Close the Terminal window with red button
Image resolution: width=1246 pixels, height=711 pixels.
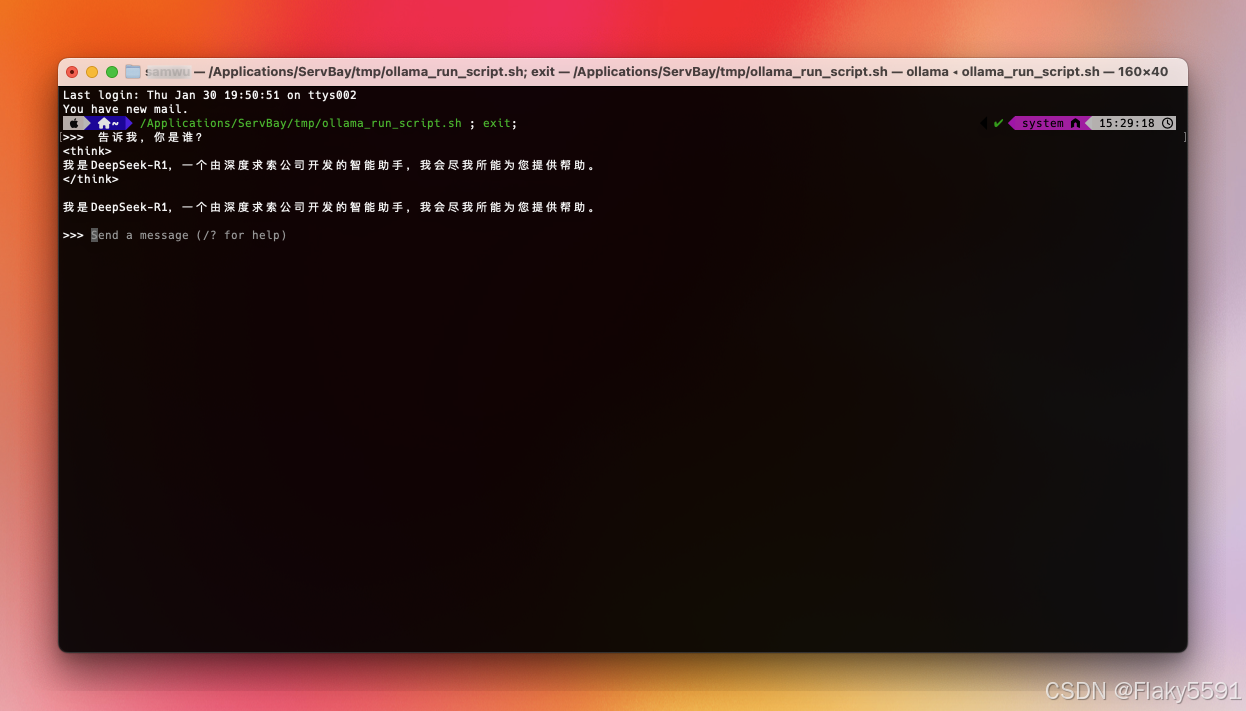[x=72, y=72]
